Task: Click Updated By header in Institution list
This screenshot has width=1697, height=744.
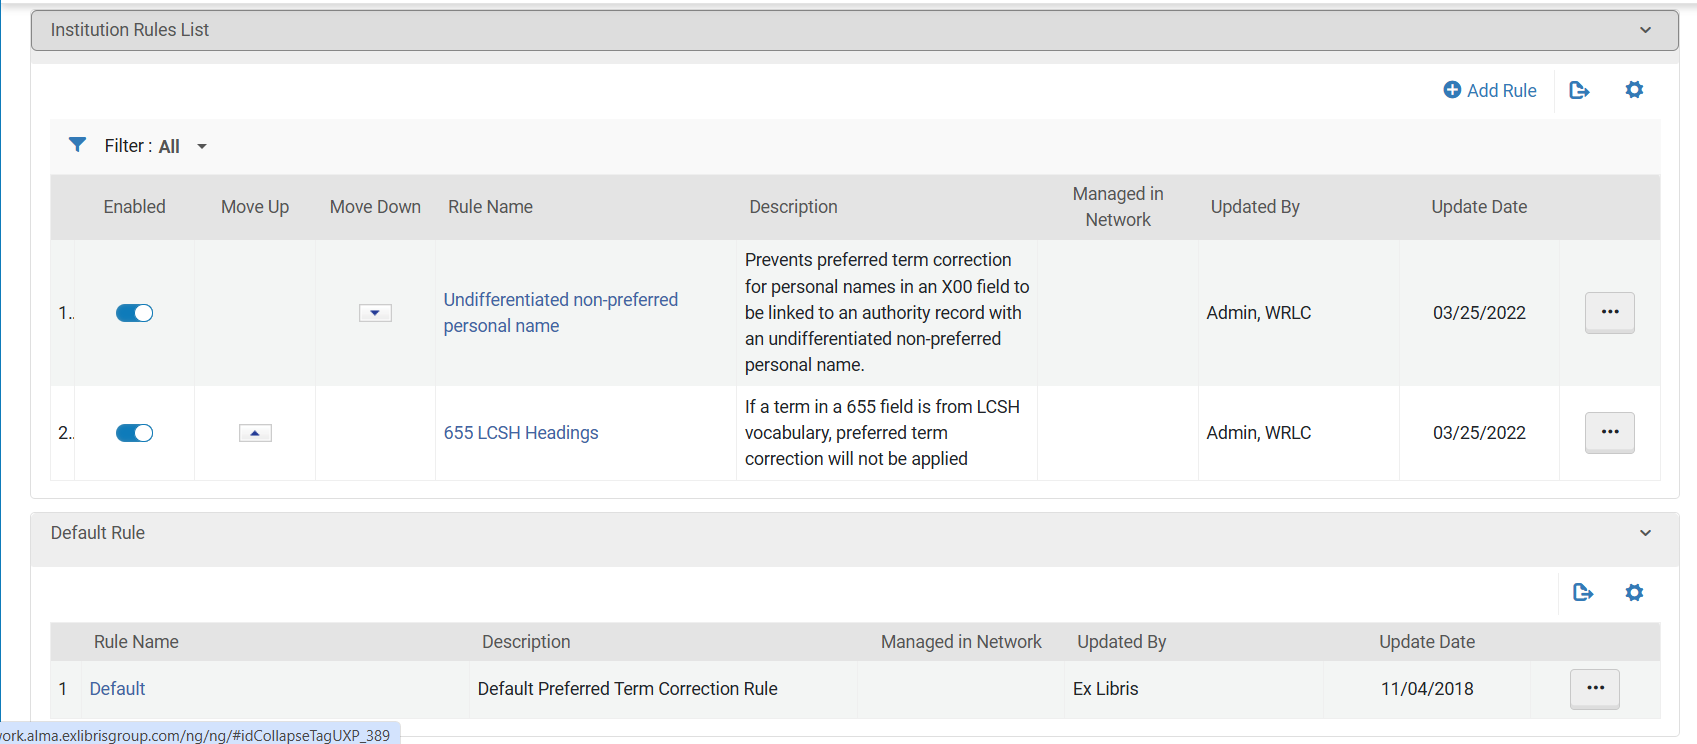Action: click(x=1255, y=207)
